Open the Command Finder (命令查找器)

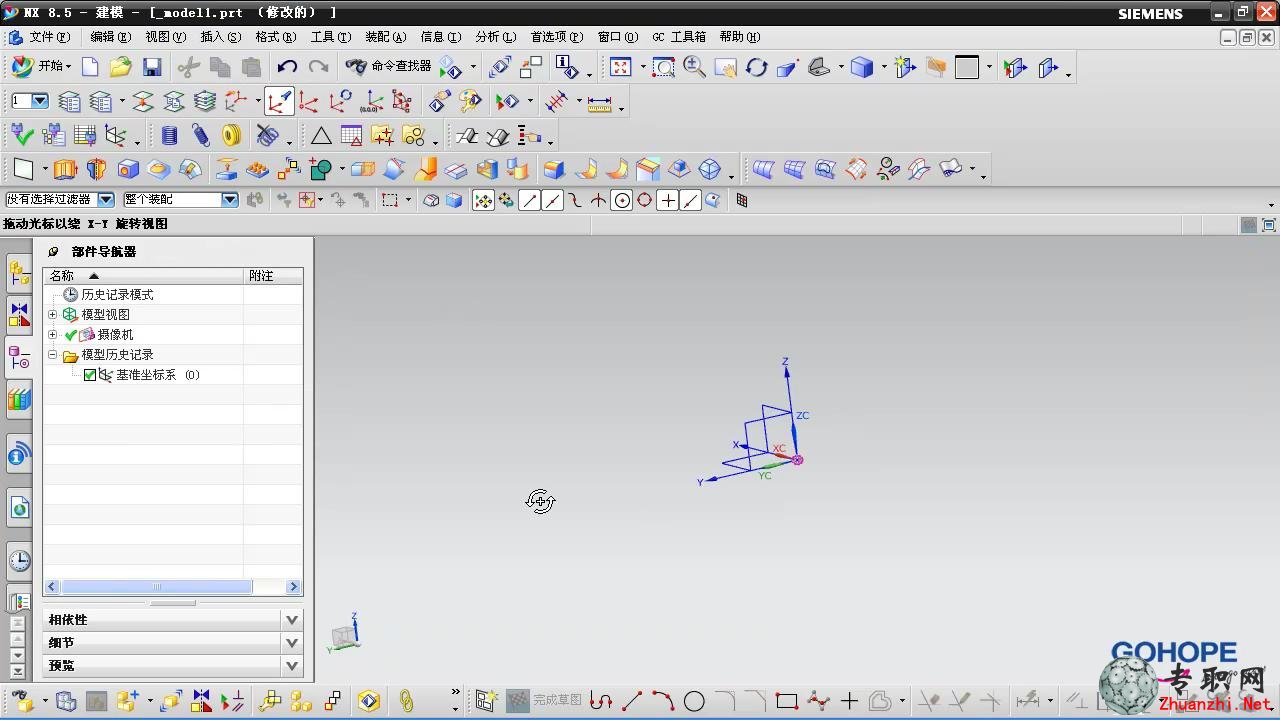pos(389,66)
